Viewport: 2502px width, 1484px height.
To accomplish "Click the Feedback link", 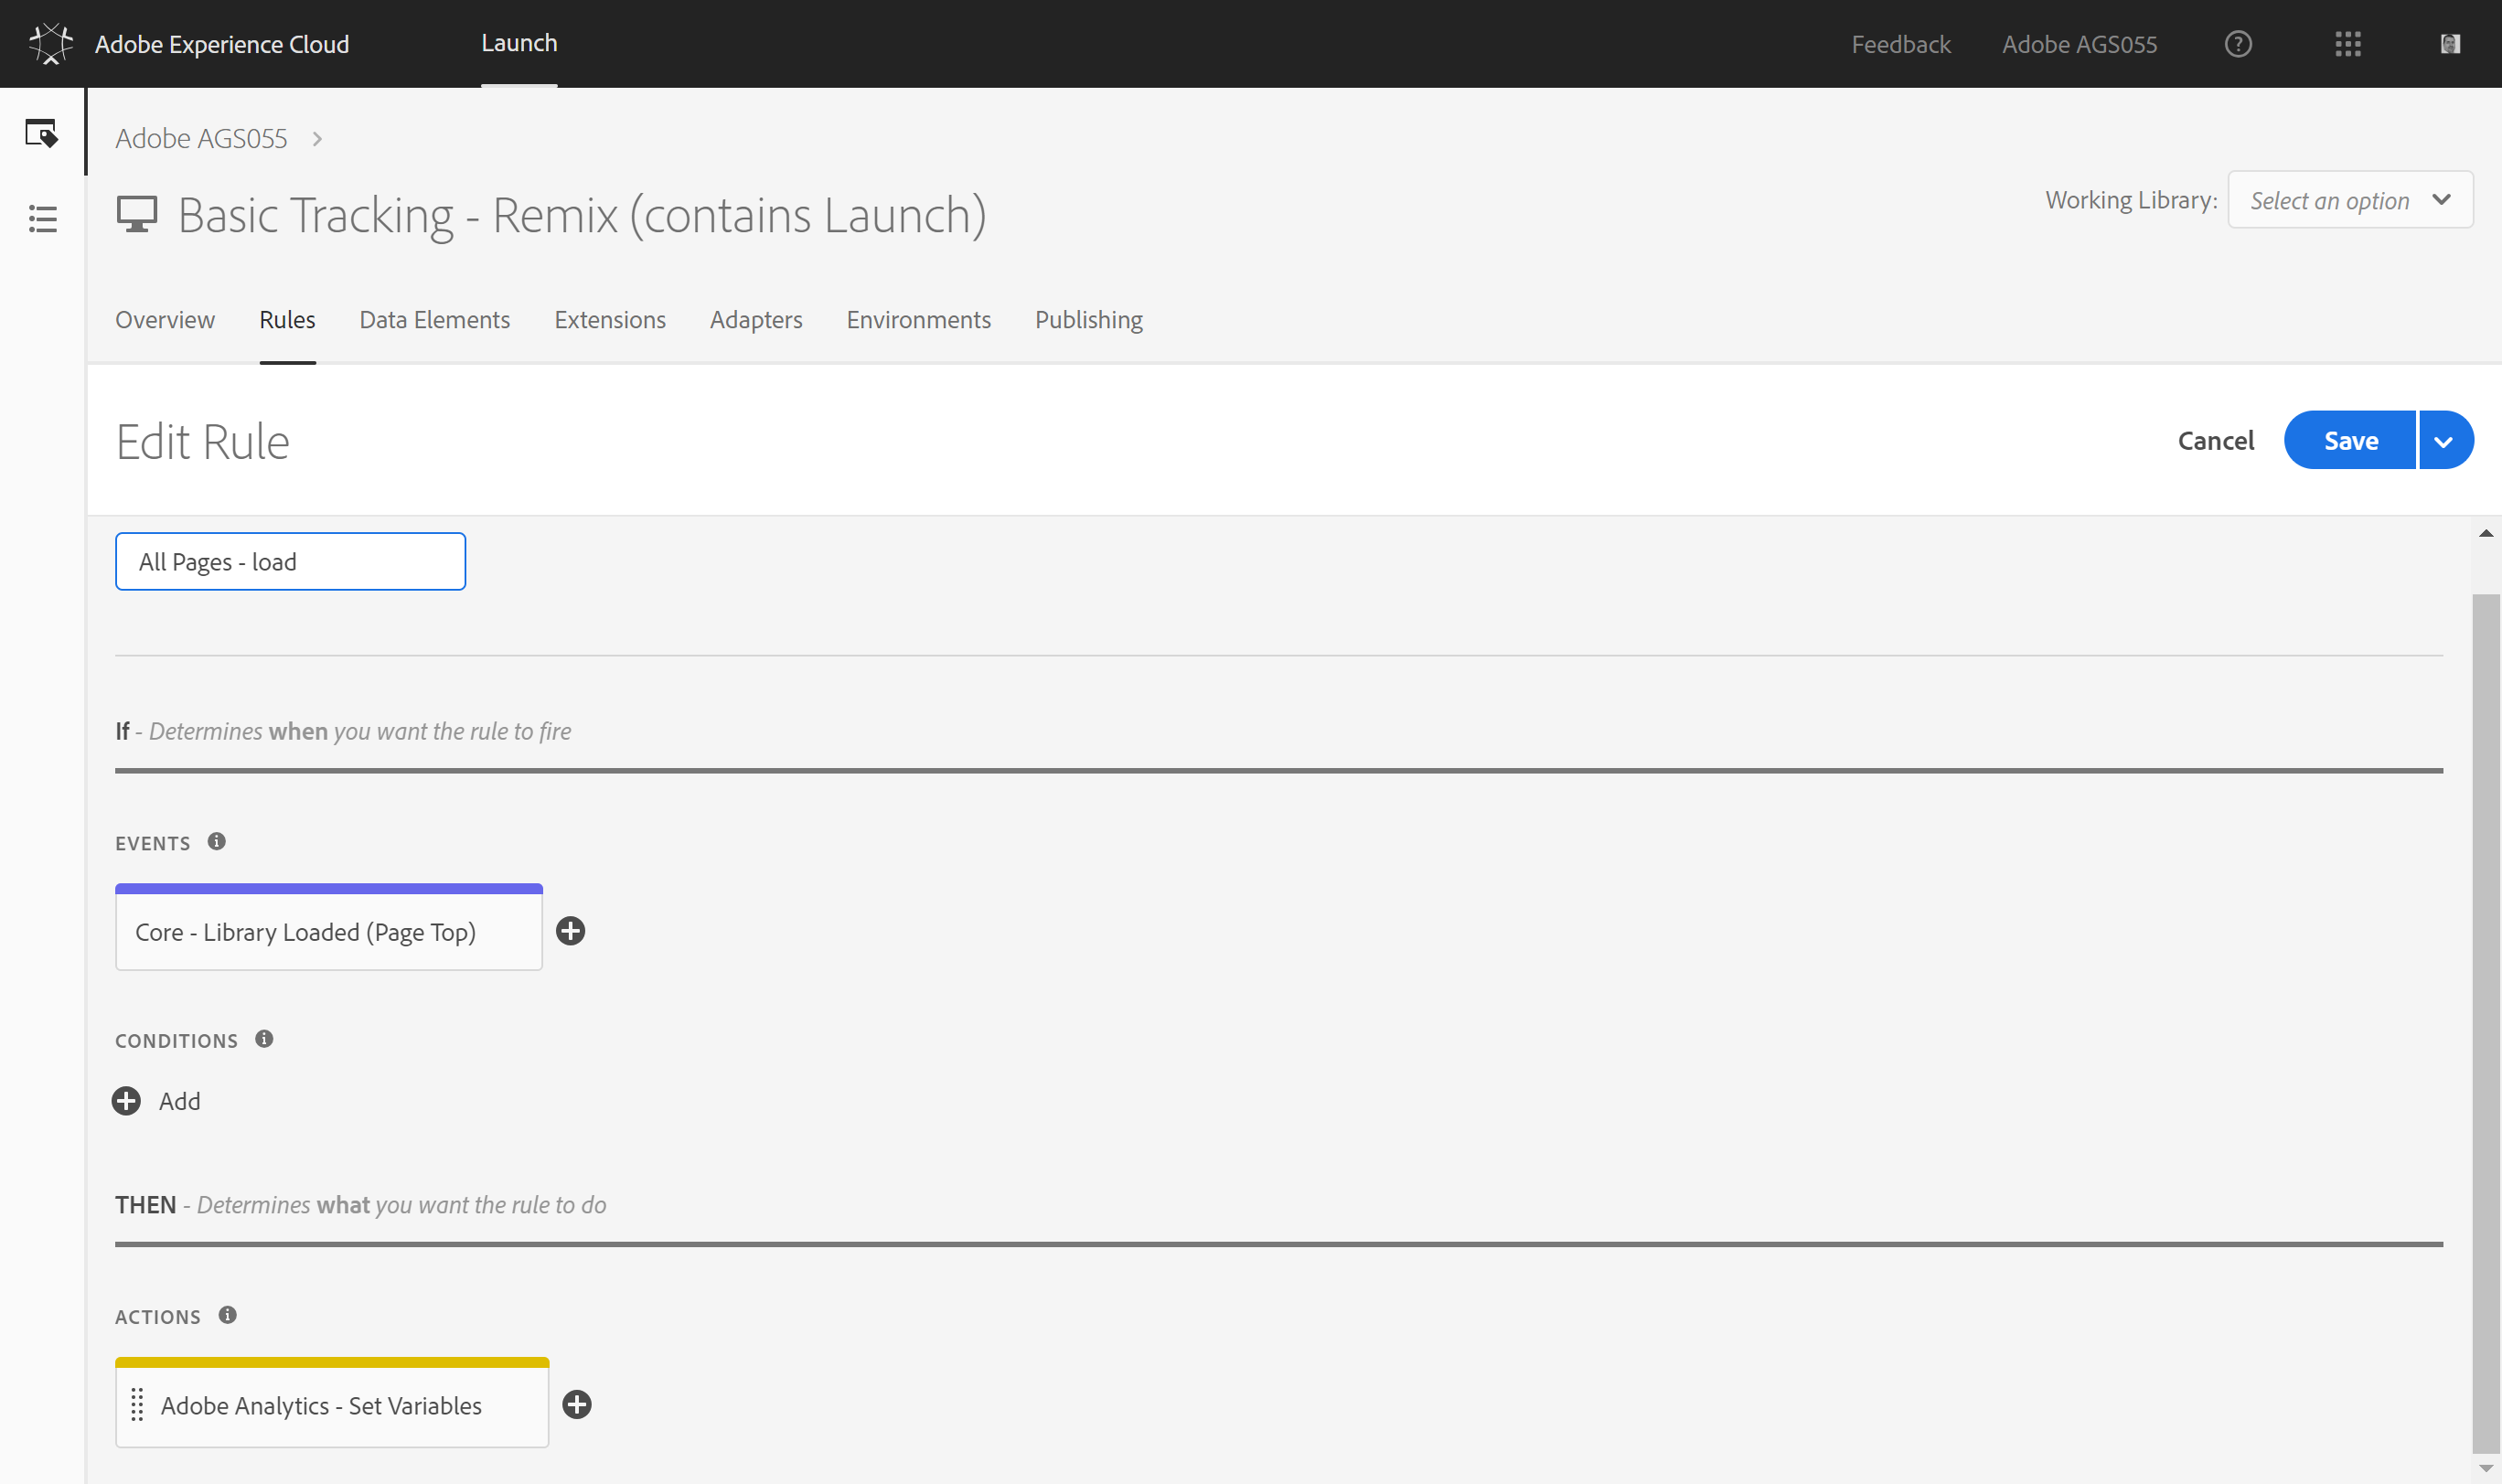I will coord(1900,44).
